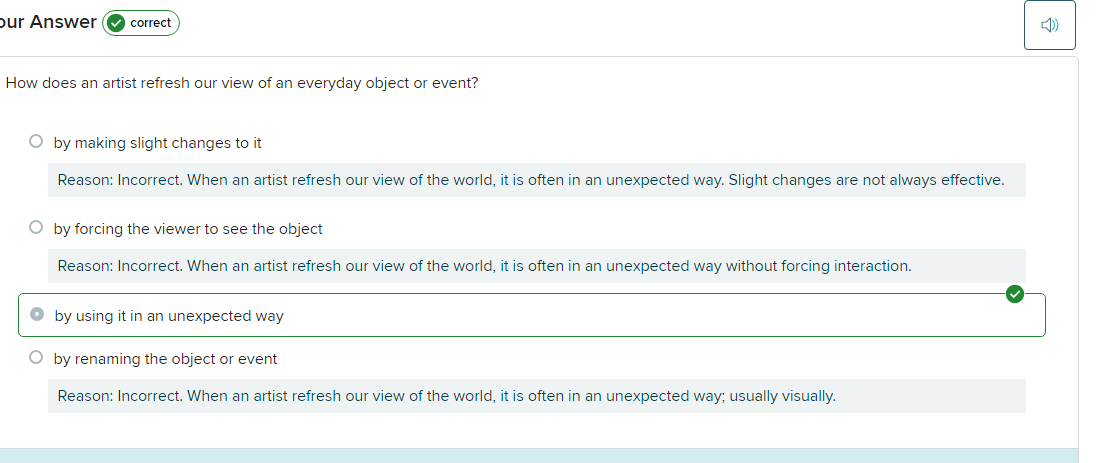Click the 'Answer' heading text
The image size is (1097, 463).
coord(63,22)
